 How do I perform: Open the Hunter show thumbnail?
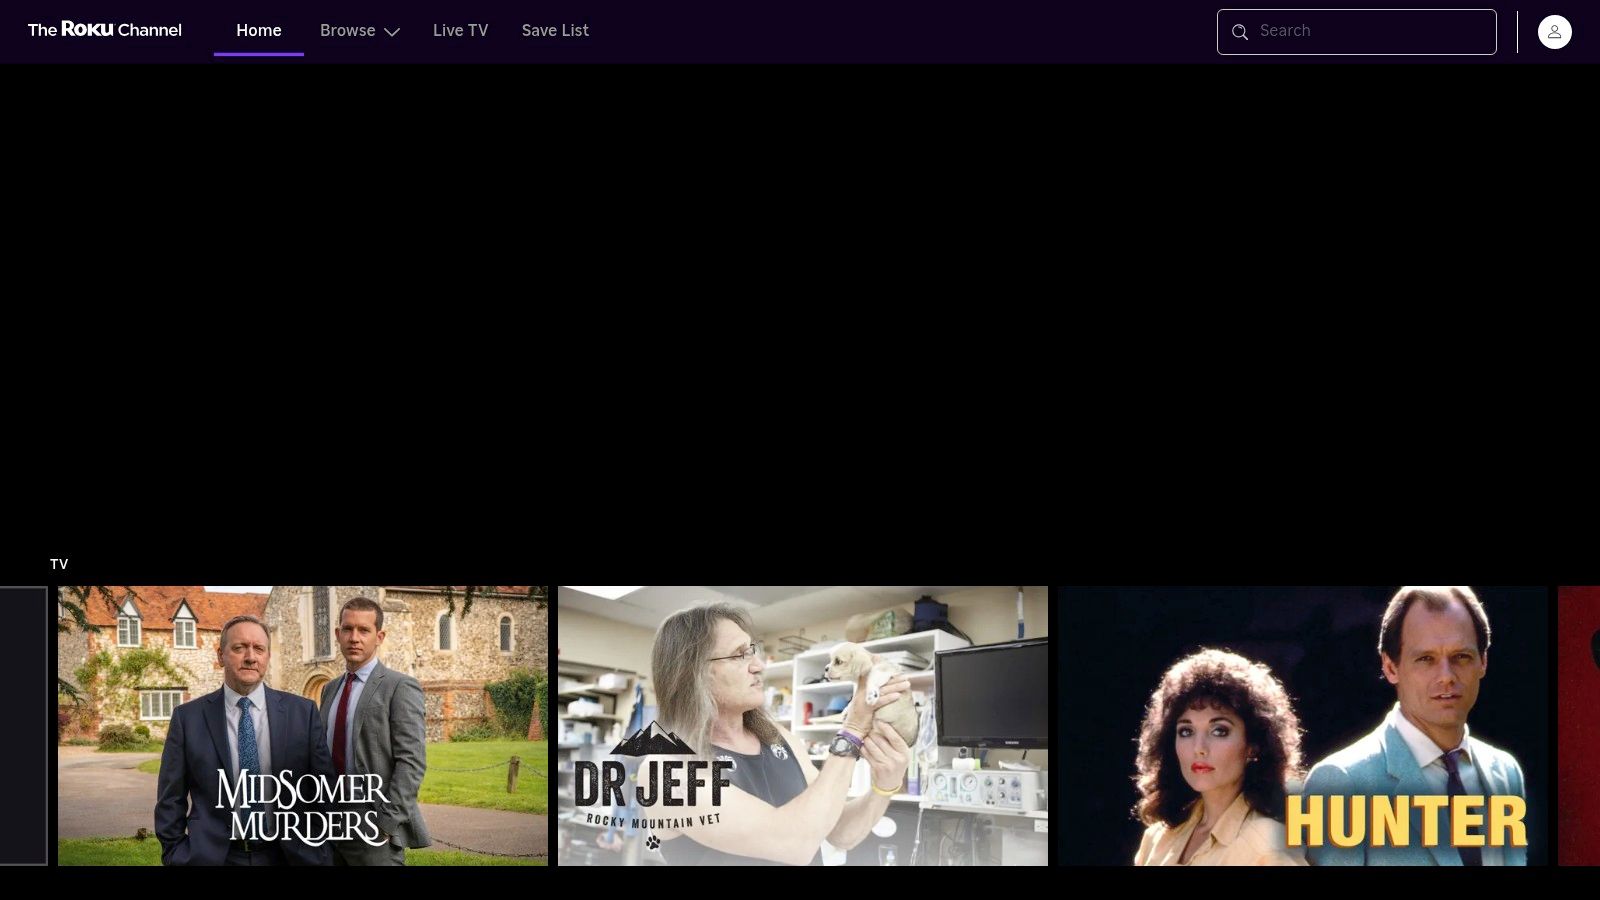[x=1303, y=726]
